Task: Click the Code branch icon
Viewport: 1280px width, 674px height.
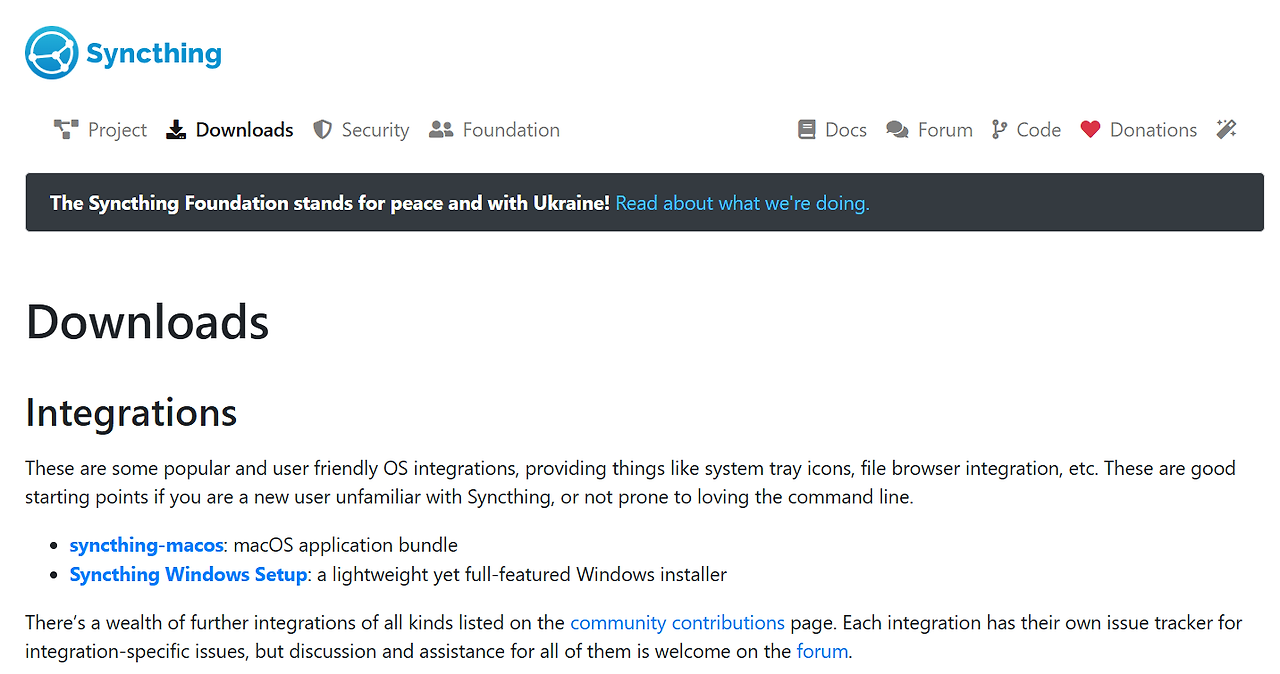Action: coord(999,130)
